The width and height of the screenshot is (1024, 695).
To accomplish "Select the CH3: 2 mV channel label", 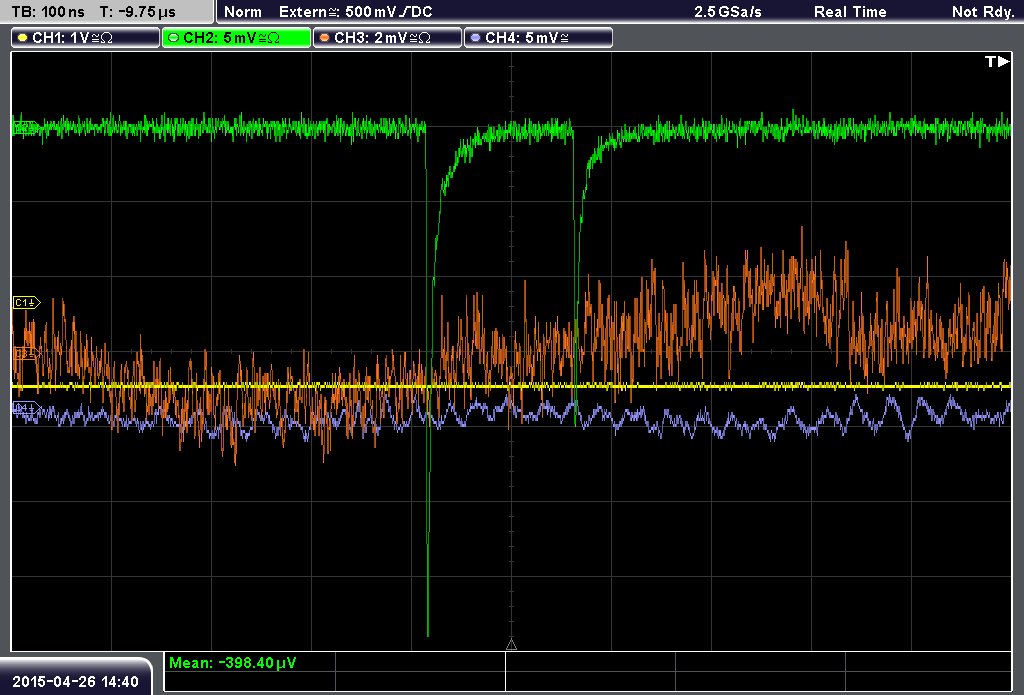I will click(x=387, y=38).
